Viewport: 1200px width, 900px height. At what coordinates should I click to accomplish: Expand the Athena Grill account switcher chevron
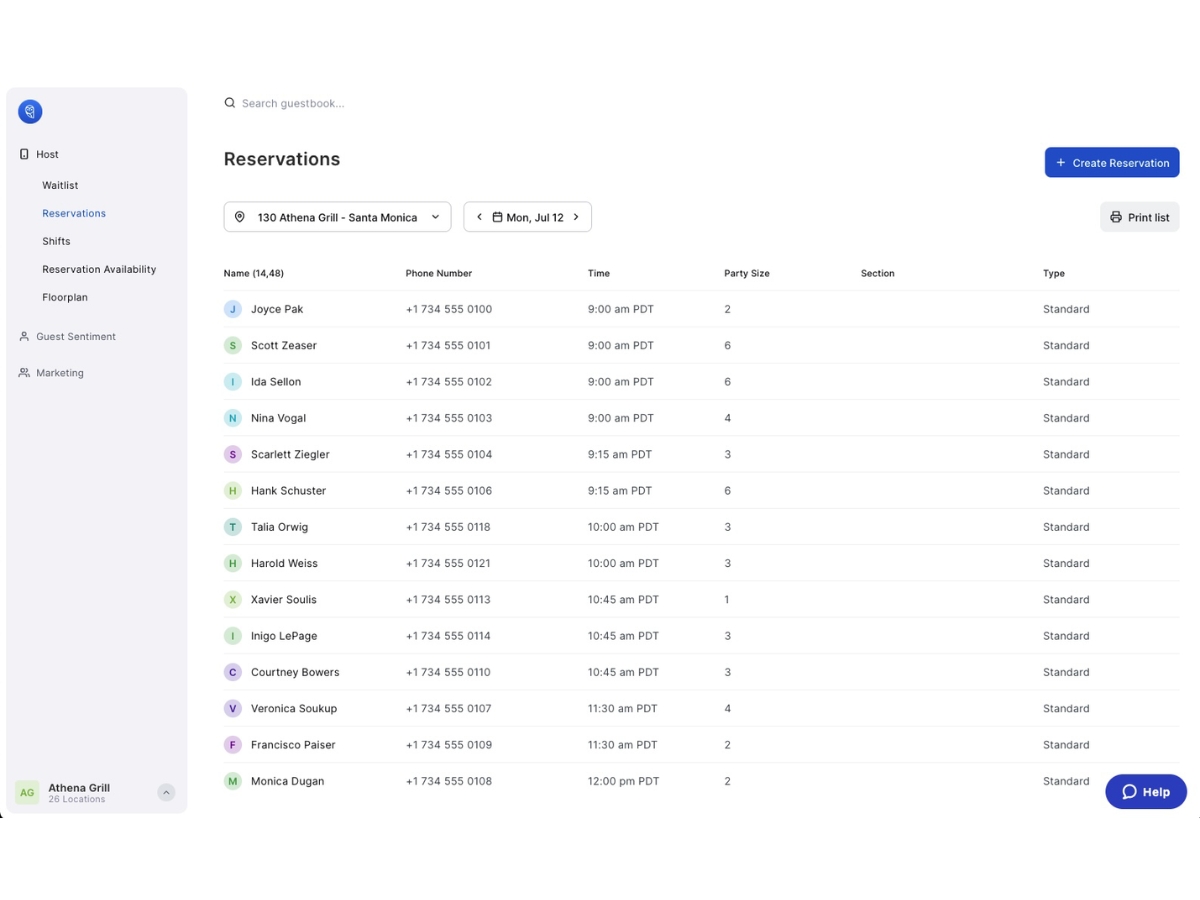pyautogui.click(x=167, y=793)
